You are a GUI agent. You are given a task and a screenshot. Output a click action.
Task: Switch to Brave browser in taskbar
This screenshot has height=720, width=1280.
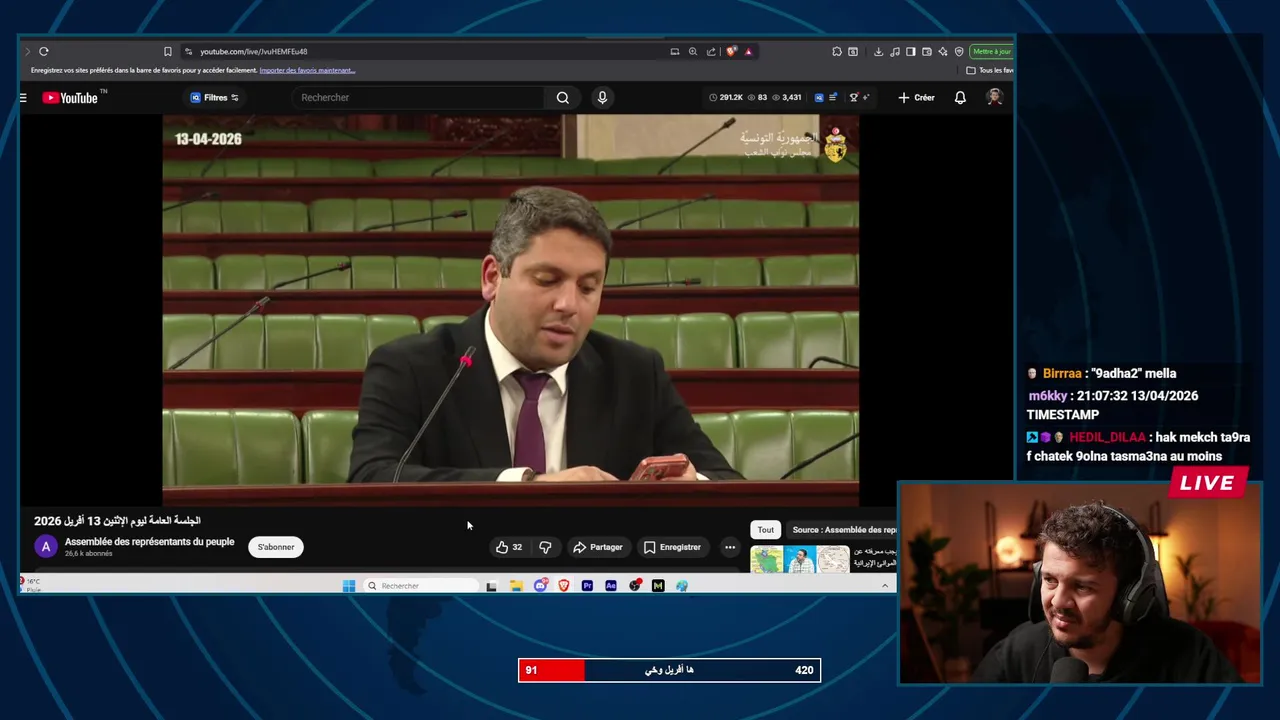tap(564, 586)
